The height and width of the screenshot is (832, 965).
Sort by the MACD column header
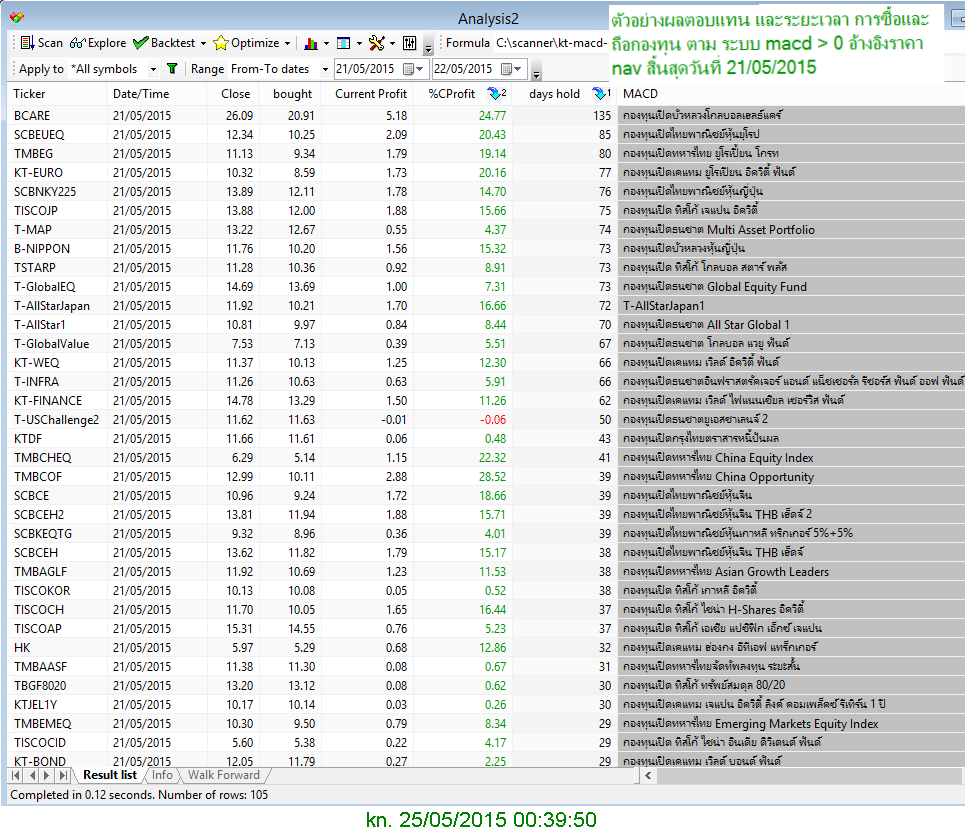pyautogui.click(x=791, y=94)
